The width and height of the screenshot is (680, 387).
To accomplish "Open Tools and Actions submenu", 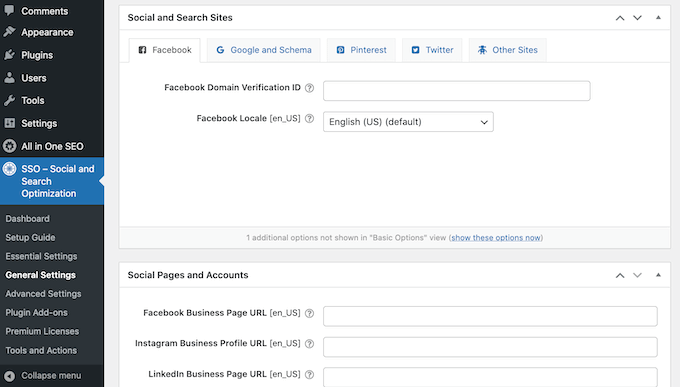I will click(x=41, y=350).
